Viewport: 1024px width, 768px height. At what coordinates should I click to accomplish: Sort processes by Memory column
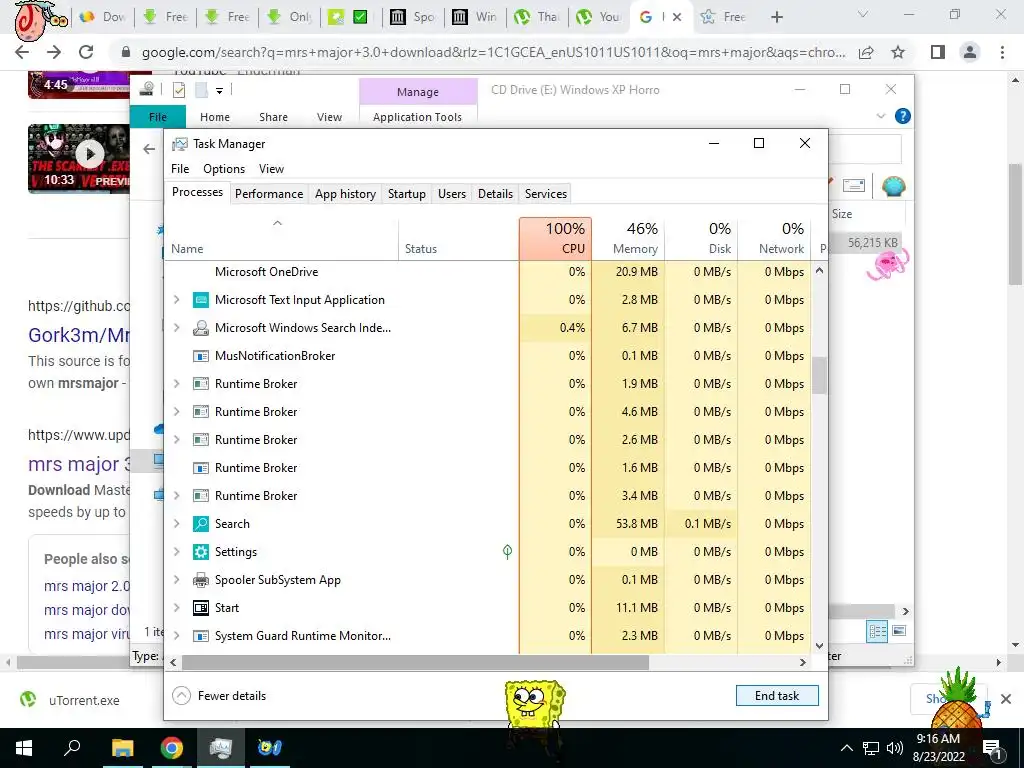[628, 239]
